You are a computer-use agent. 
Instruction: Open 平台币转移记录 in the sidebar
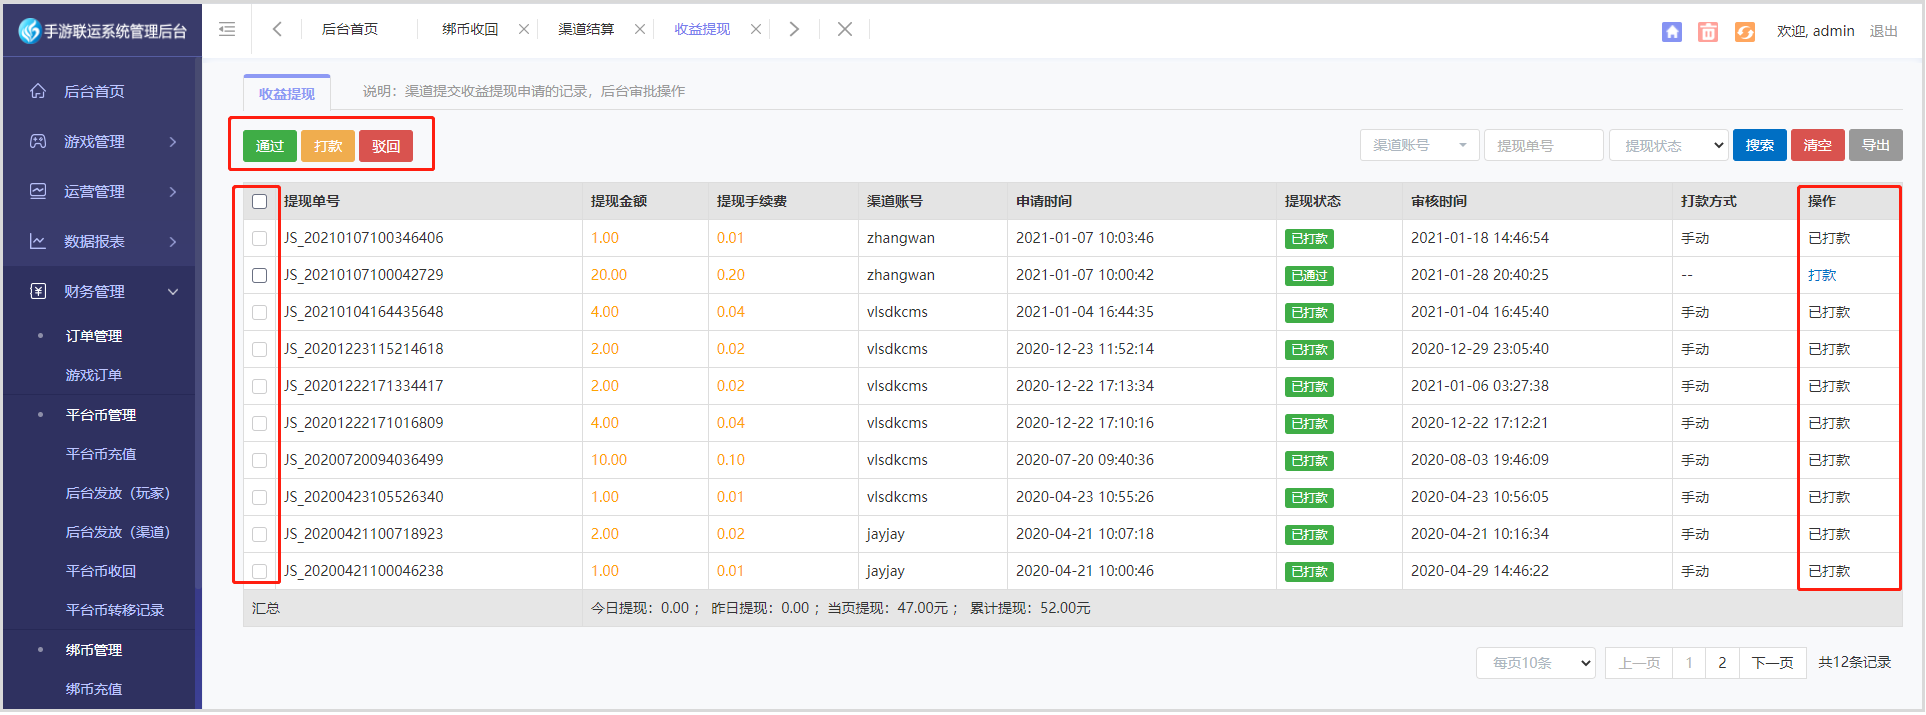click(x=115, y=610)
